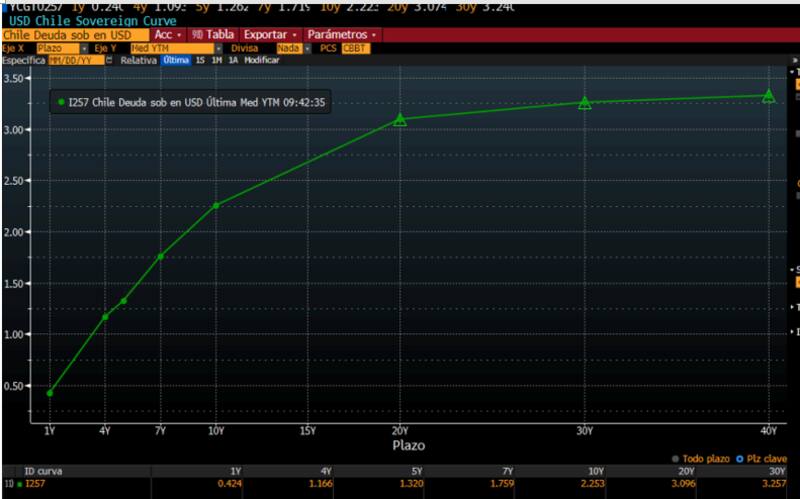Expand the Acc dropdown menu
800x499 pixels.
pos(168,34)
